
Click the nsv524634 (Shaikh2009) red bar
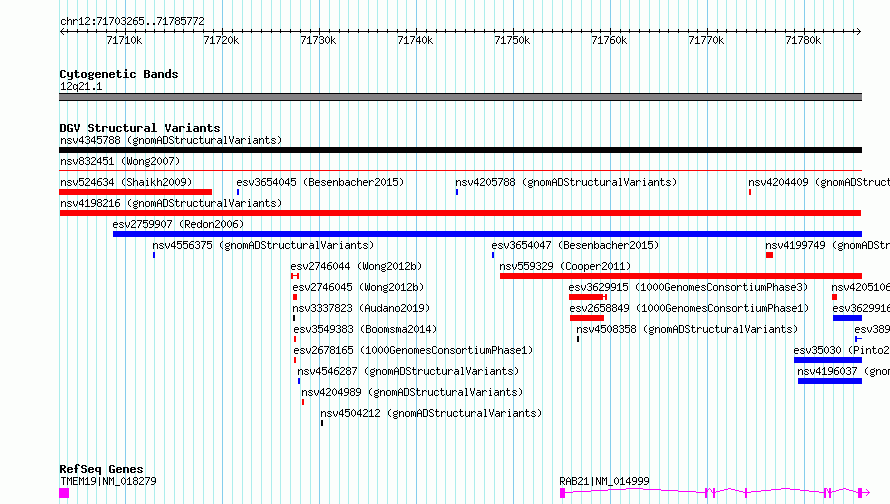click(135, 192)
